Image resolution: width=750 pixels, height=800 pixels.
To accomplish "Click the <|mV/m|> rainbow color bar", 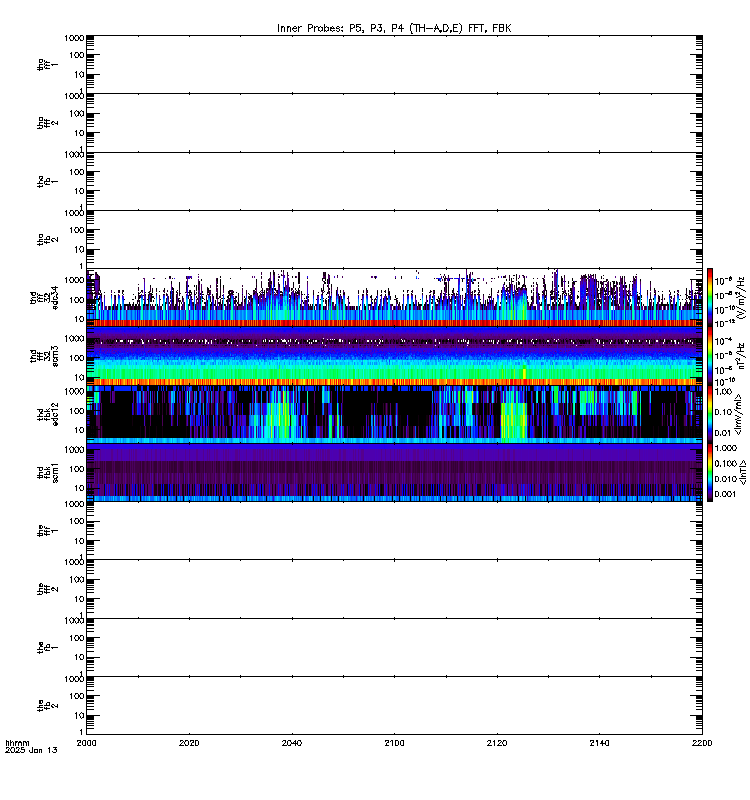I will point(710,414).
